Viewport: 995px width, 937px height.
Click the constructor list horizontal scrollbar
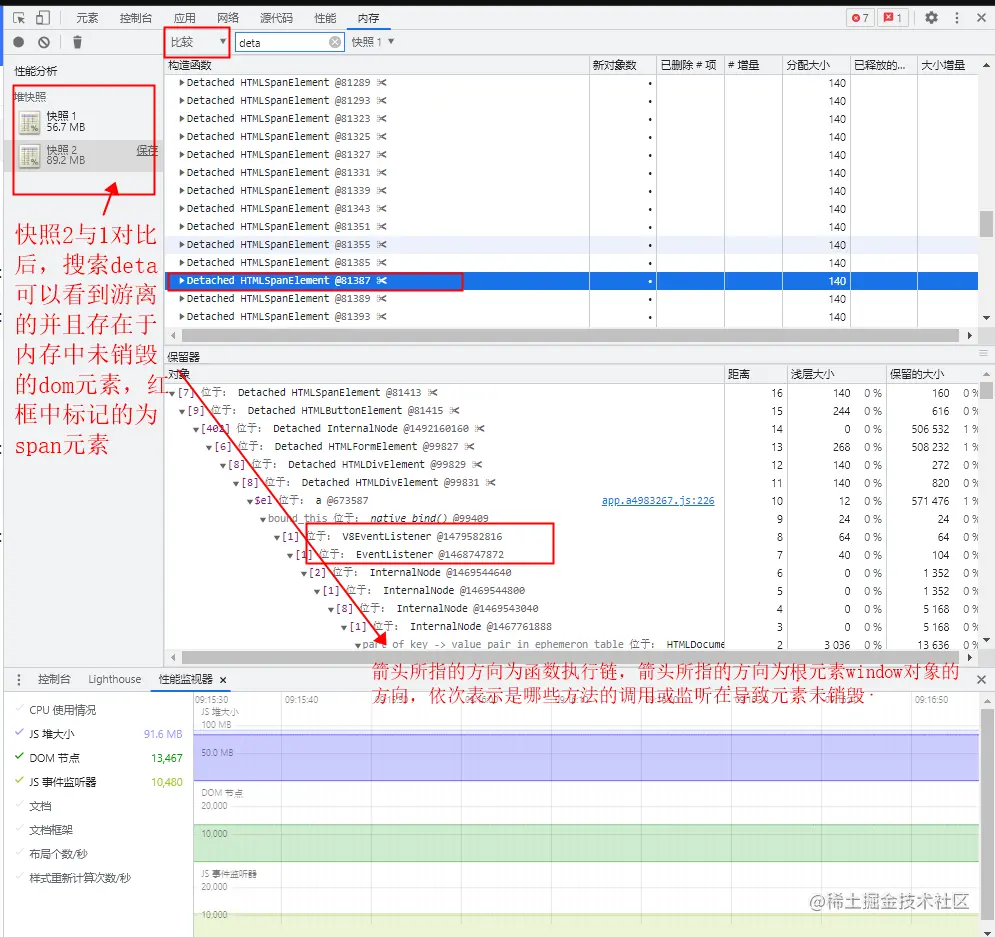pyautogui.click(x=570, y=335)
